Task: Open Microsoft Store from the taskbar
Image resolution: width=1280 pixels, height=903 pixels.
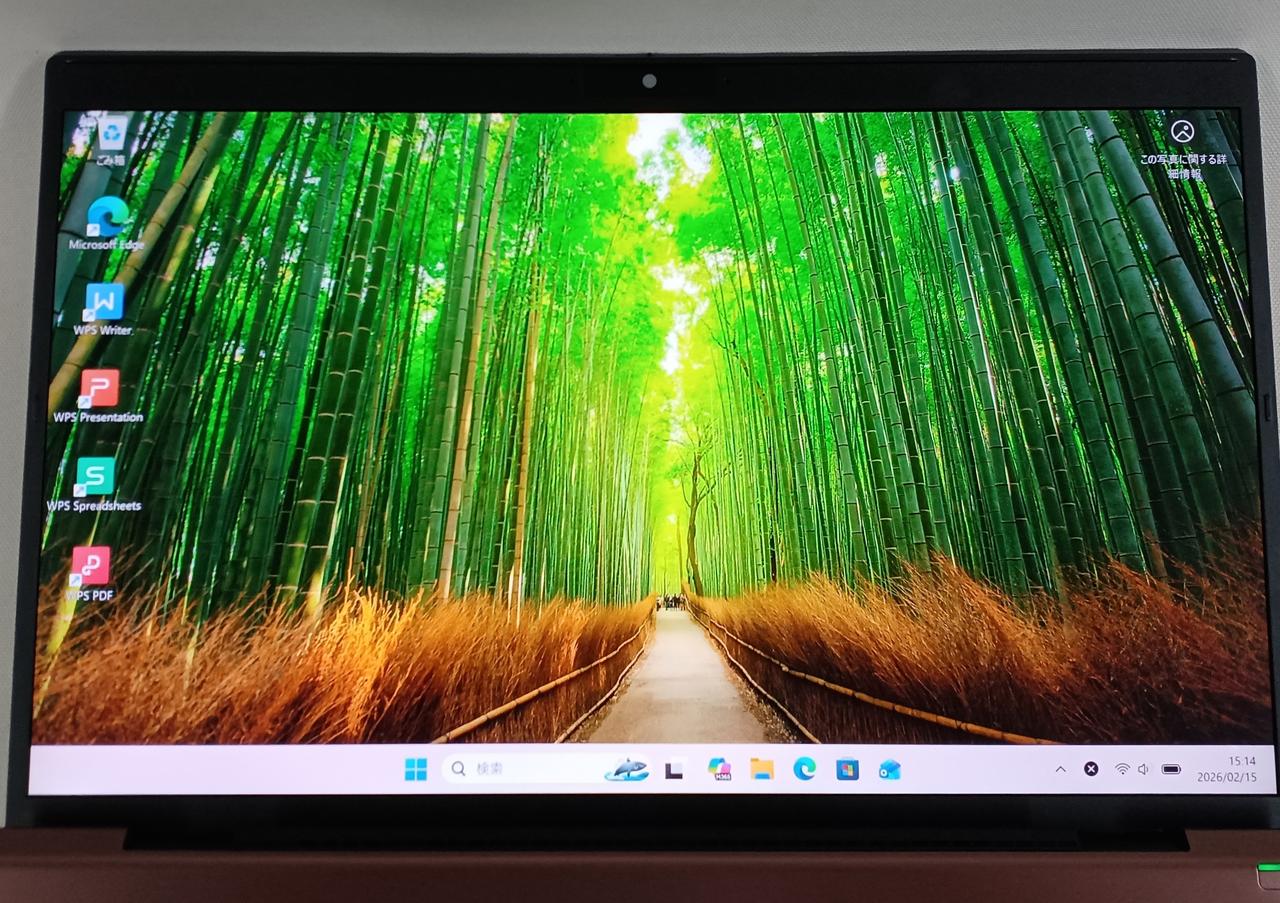Action: (848, 769)
